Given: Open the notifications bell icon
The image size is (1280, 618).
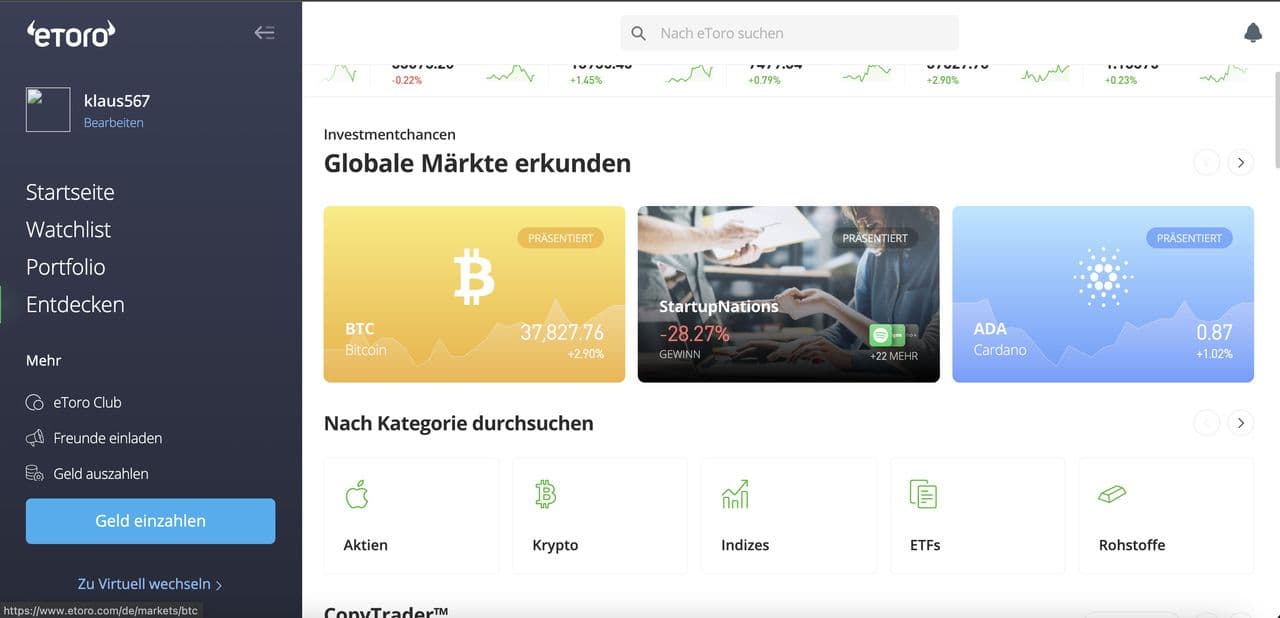Looking at the screenshot, I should 1253,33.
